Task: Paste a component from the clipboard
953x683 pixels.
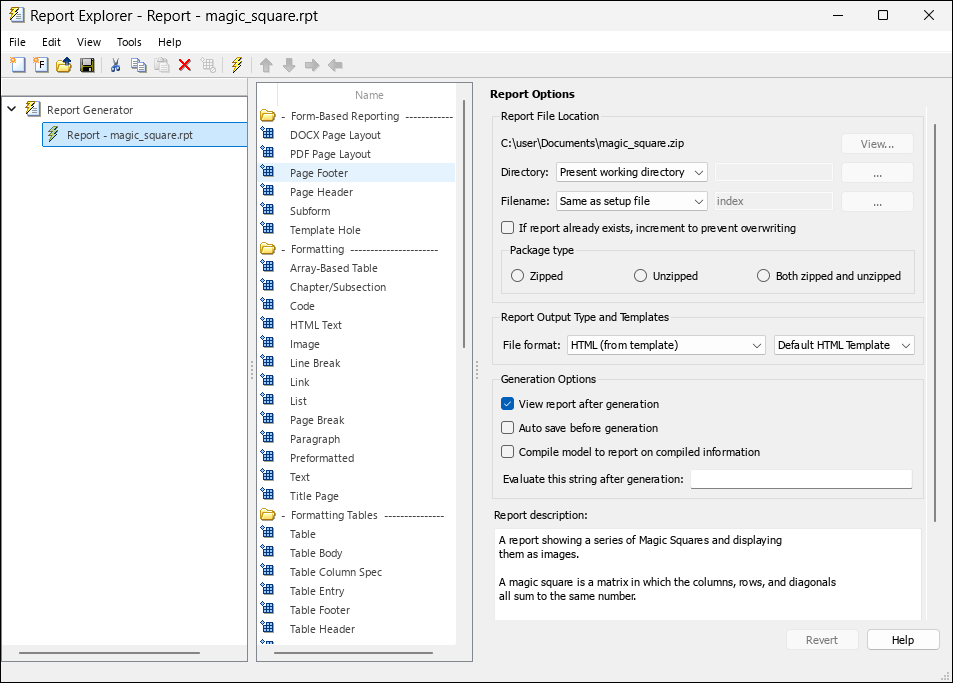Action: [x=161, y=64]
